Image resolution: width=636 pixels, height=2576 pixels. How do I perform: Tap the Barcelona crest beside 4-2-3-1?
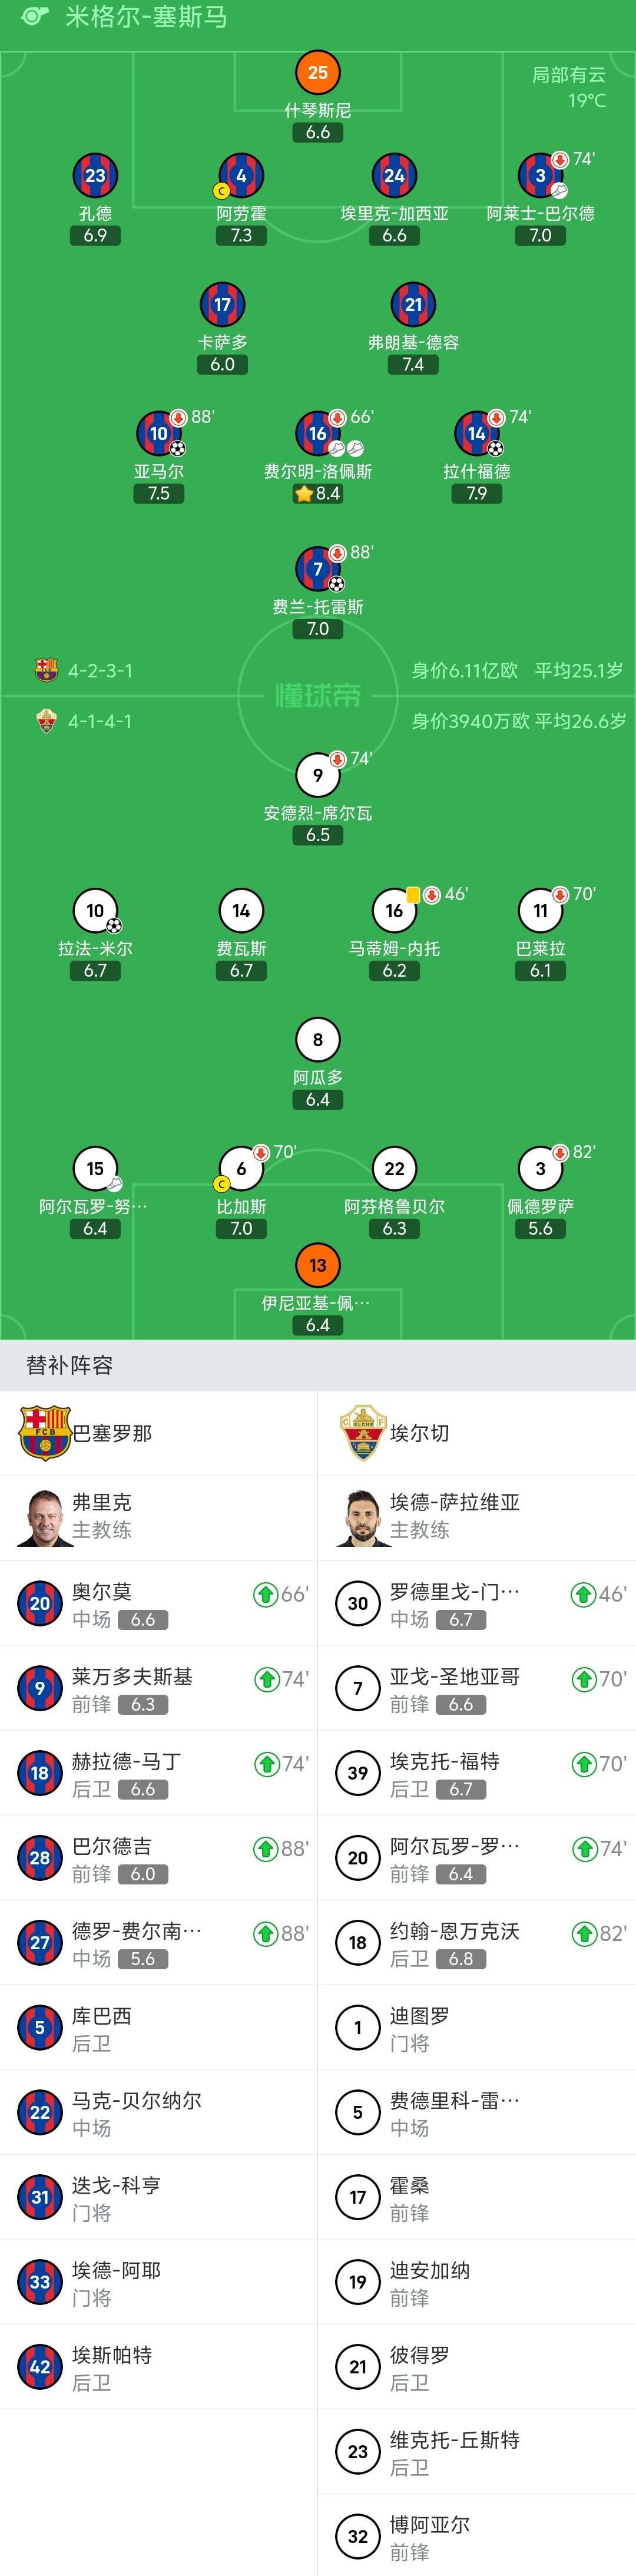tap(46, 670)
